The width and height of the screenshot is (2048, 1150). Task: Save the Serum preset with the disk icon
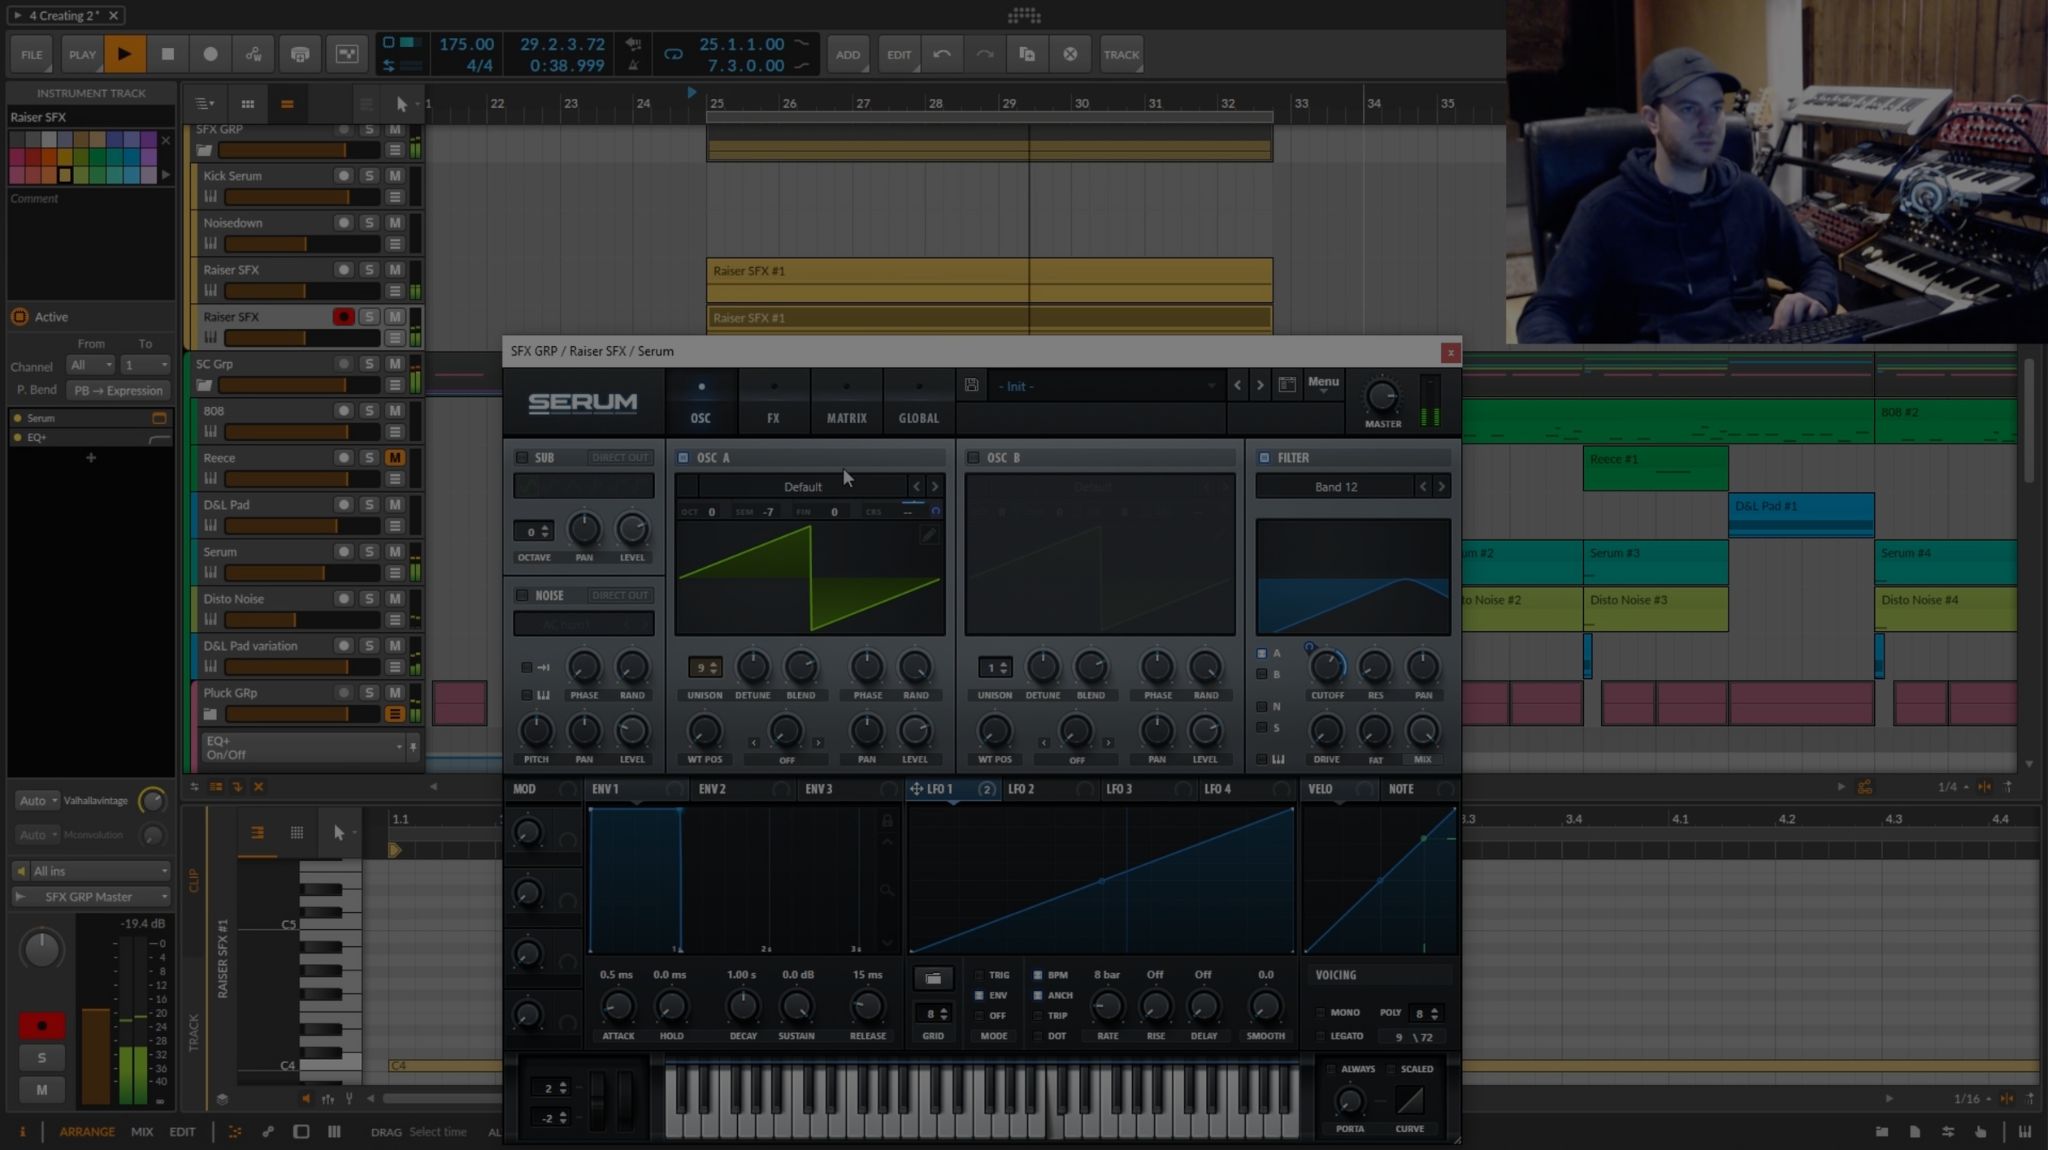coord(971,385)
